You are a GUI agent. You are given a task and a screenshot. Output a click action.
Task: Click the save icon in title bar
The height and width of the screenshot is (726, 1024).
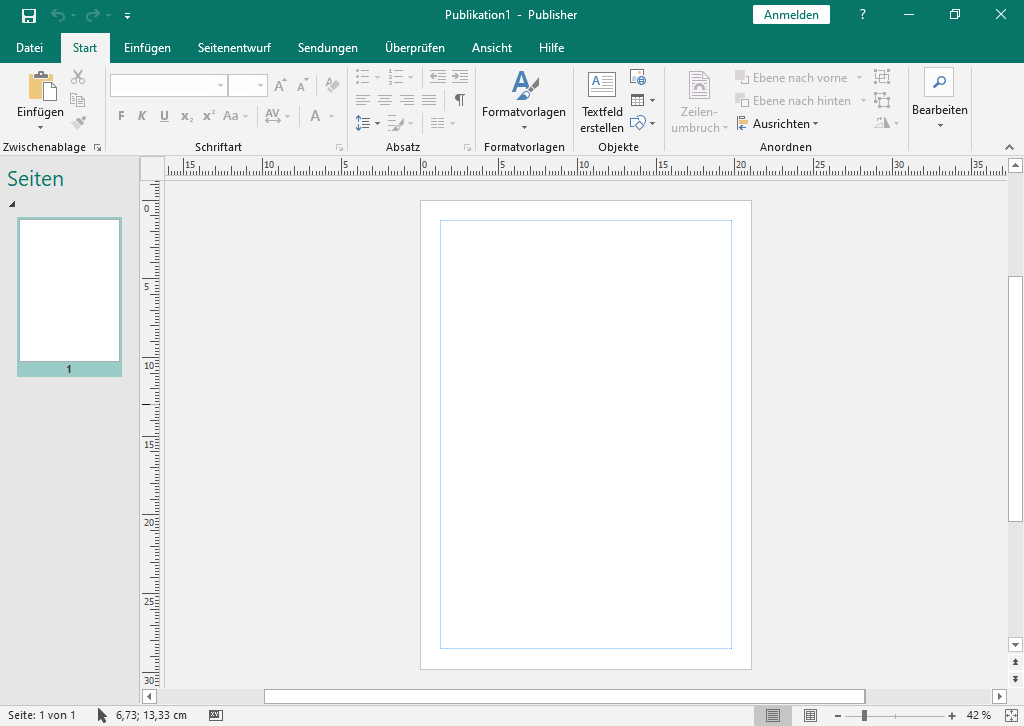pos(29,15)
